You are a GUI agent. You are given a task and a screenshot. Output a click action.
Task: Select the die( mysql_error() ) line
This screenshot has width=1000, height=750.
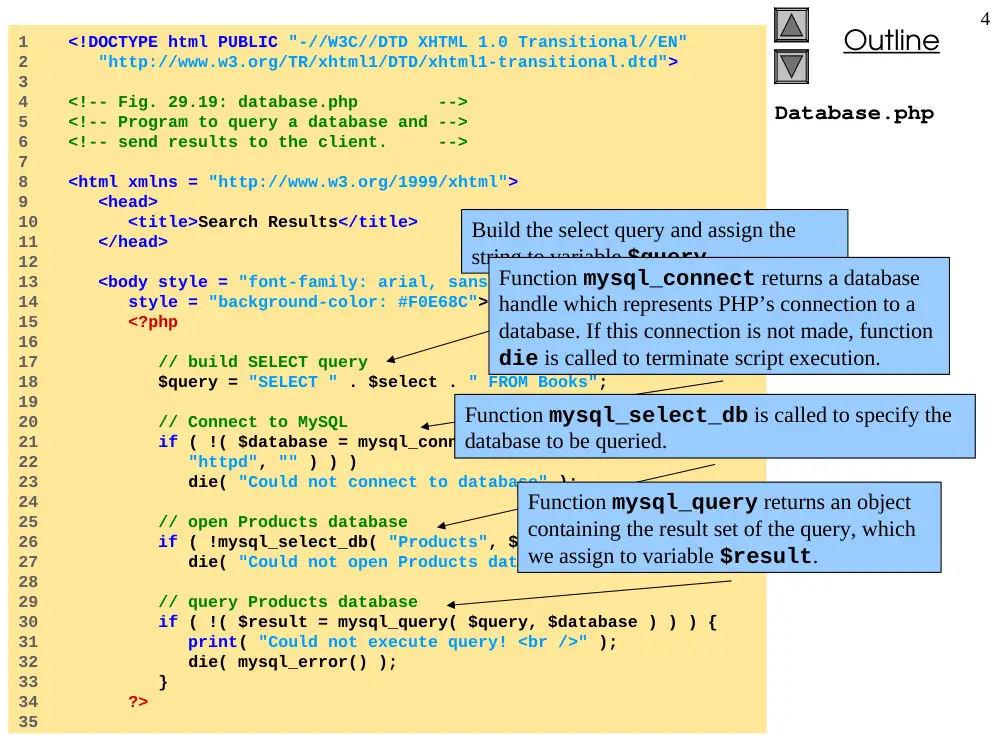(293, 662)
